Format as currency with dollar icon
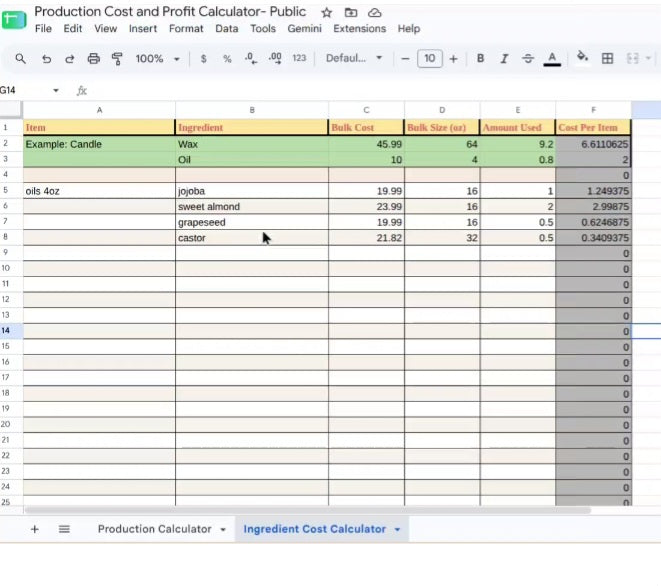This screenshot has width=661, height=586. pyautogui.click(x=204, y=59)
